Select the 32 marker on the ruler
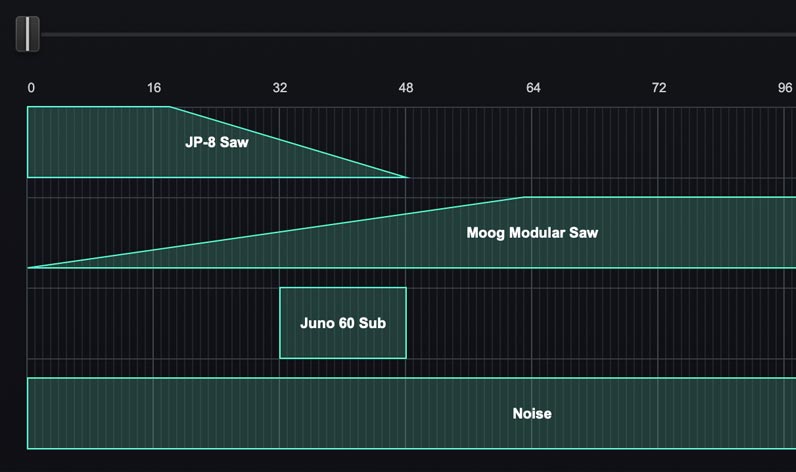 280,88
